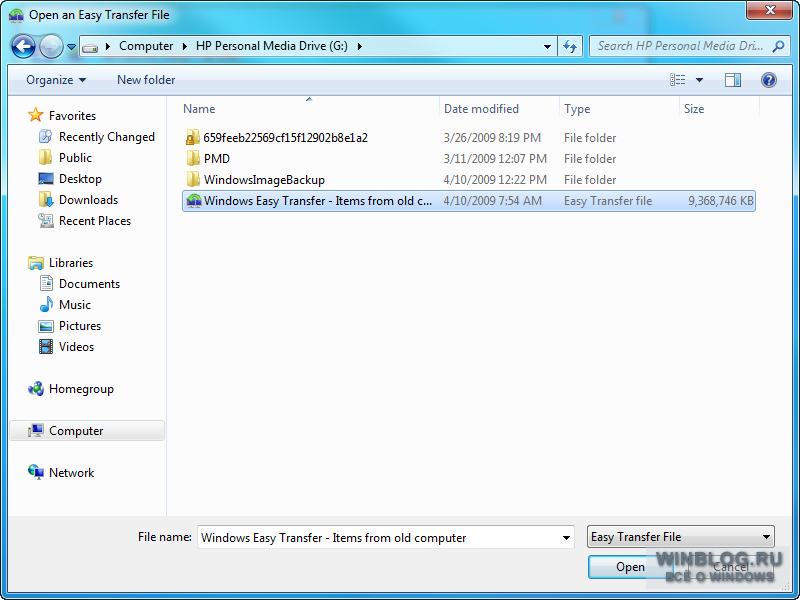The height and width of the screenshot is (600, 800).
Task: Open the Documents library
Action: coord(89,284)
